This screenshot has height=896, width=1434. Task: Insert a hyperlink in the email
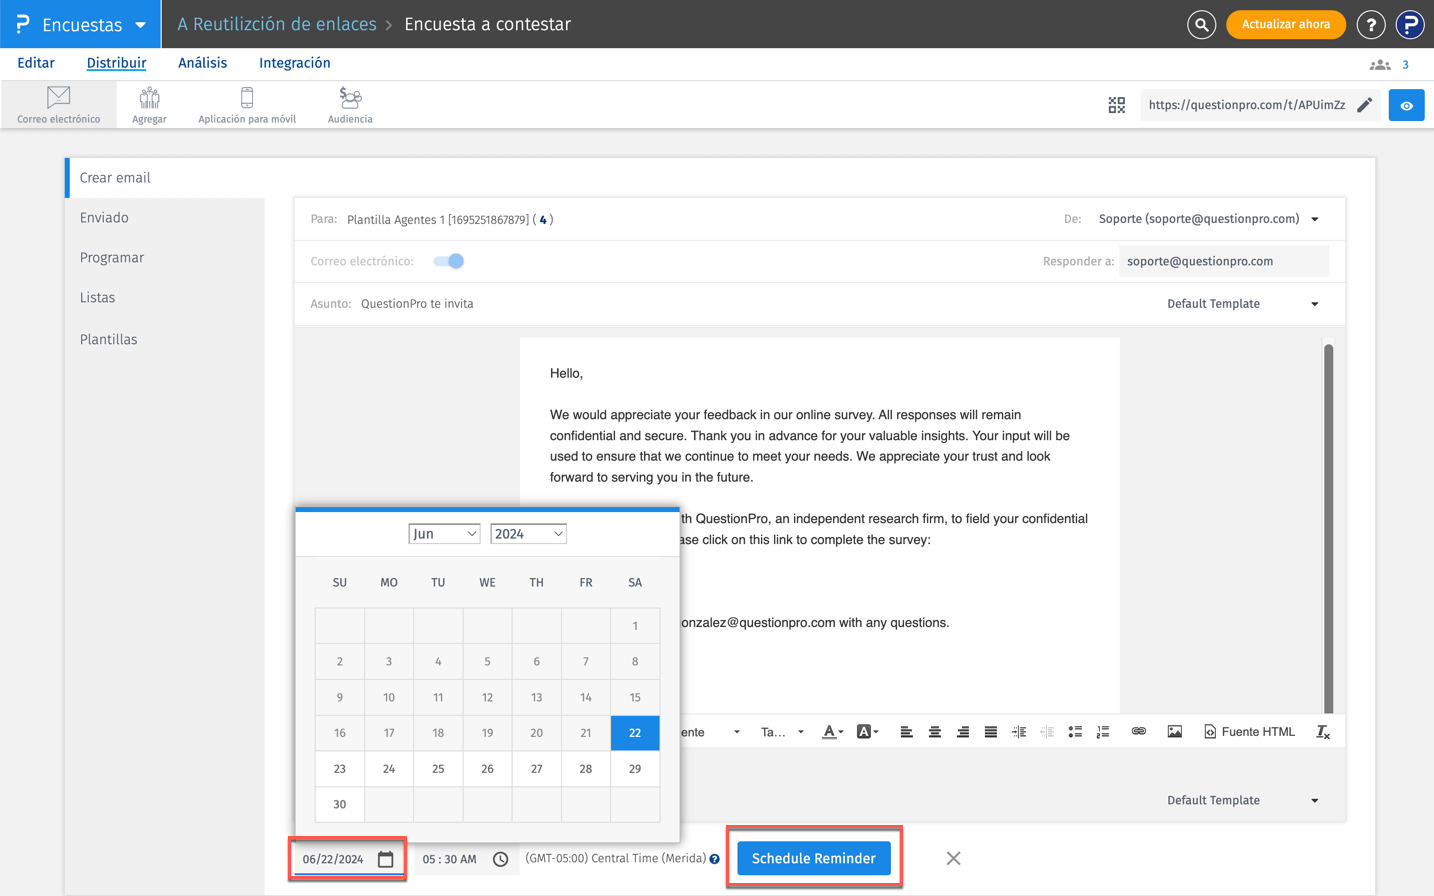tap(1138, 732)
